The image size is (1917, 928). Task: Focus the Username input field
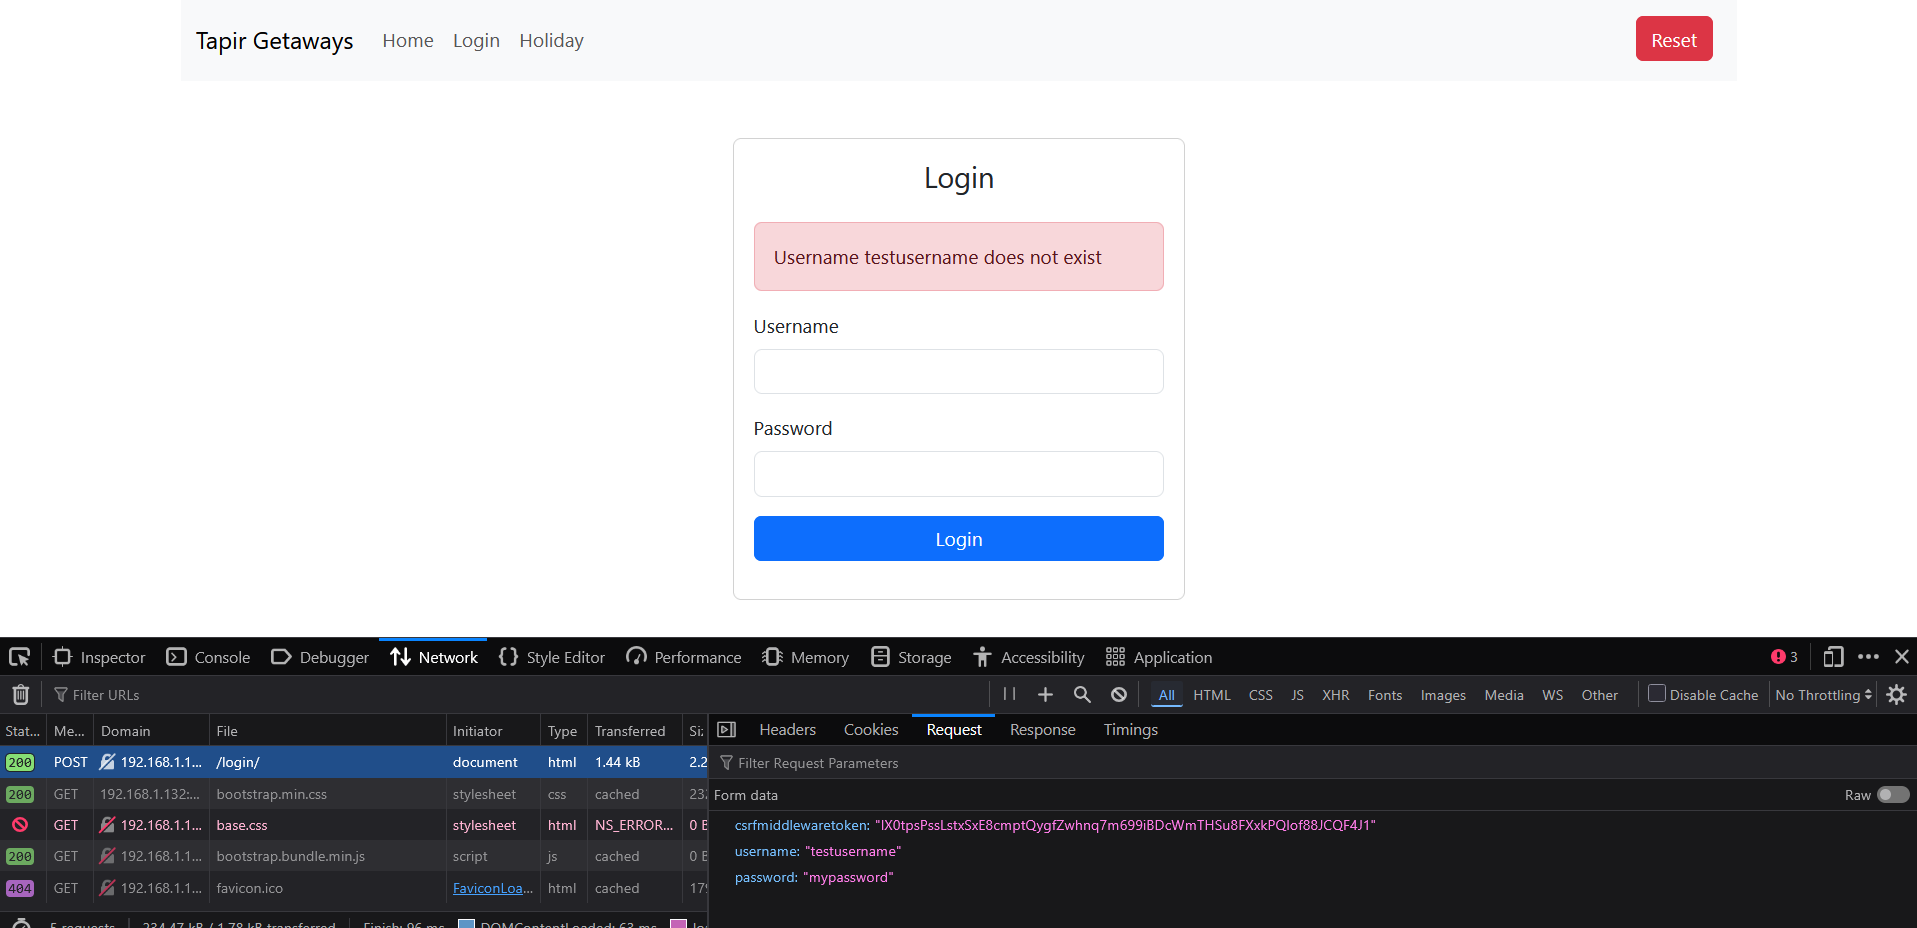(x=958, y=372)
